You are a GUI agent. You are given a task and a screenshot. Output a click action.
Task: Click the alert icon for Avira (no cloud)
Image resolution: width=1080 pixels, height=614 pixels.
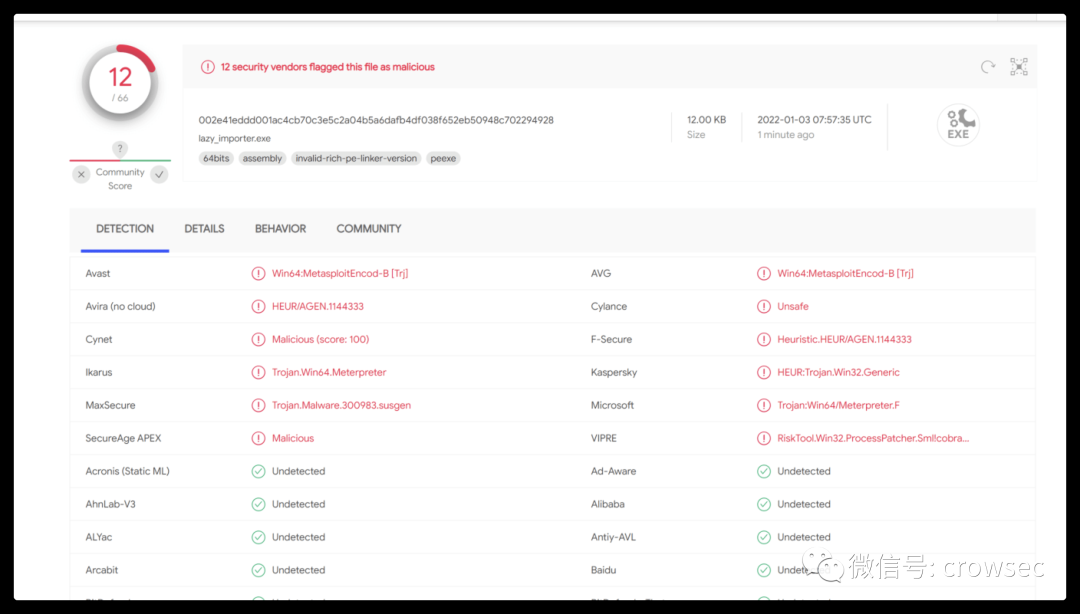coord(258,307)
